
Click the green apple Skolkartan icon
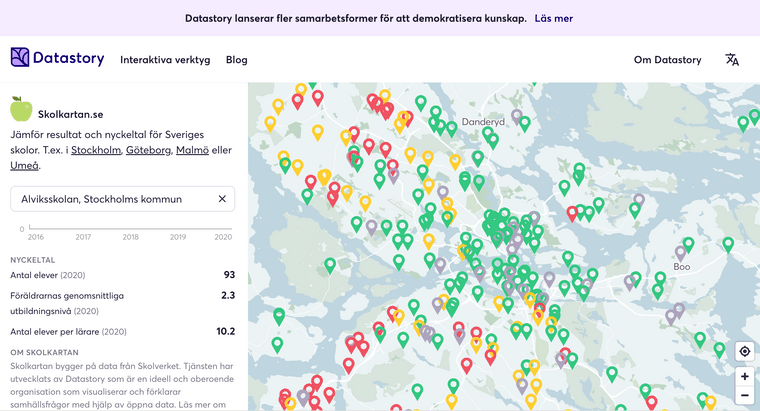click(21, 109)
